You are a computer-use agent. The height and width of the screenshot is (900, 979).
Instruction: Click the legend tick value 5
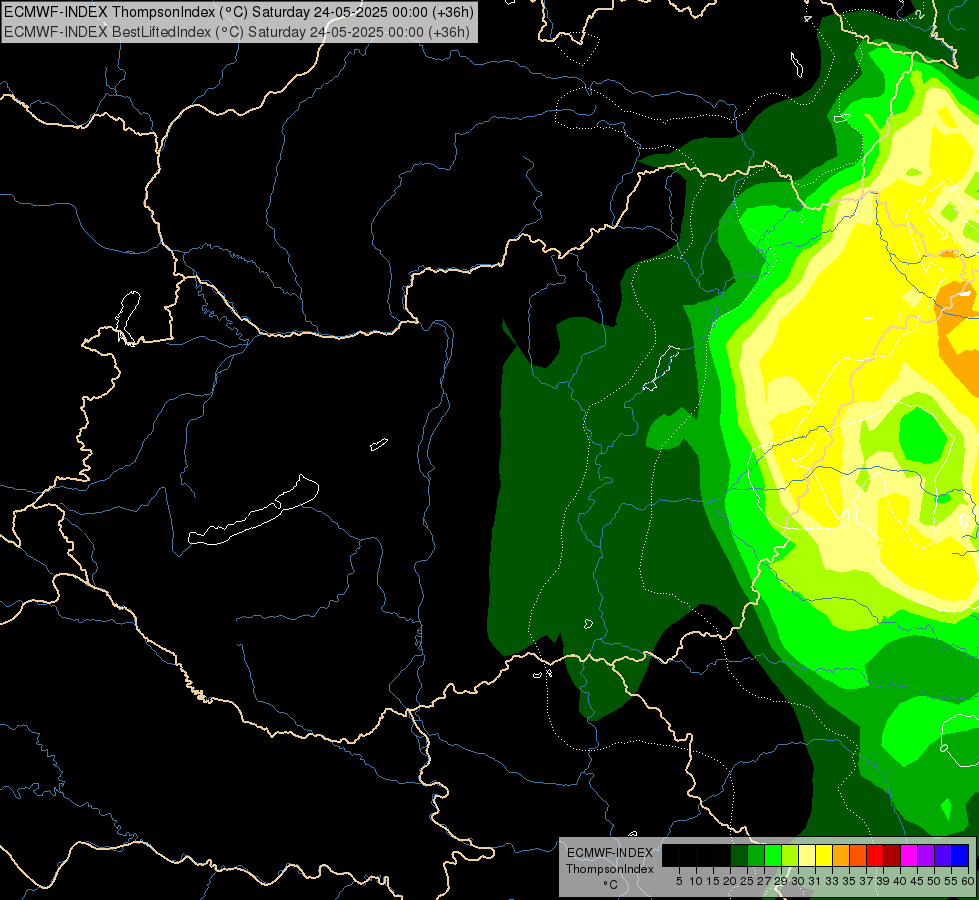(679, 881)
